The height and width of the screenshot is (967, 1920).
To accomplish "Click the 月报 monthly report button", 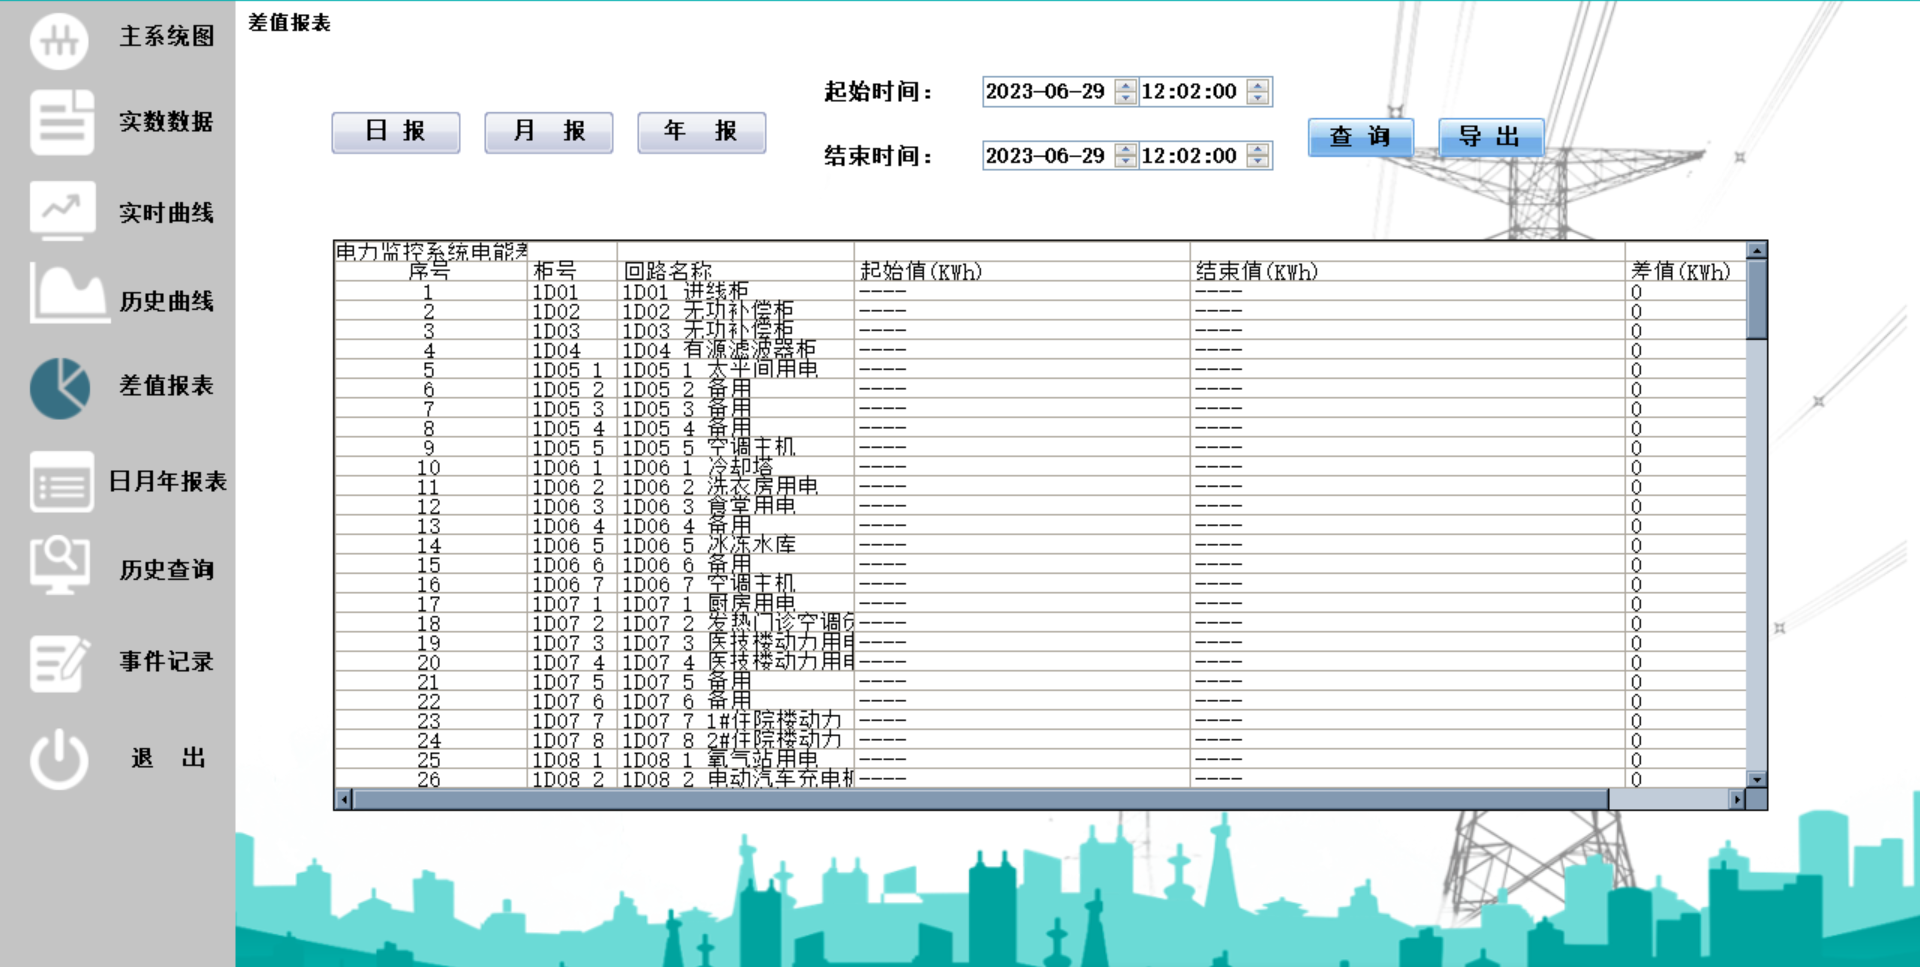I will [x=548, y=131].
